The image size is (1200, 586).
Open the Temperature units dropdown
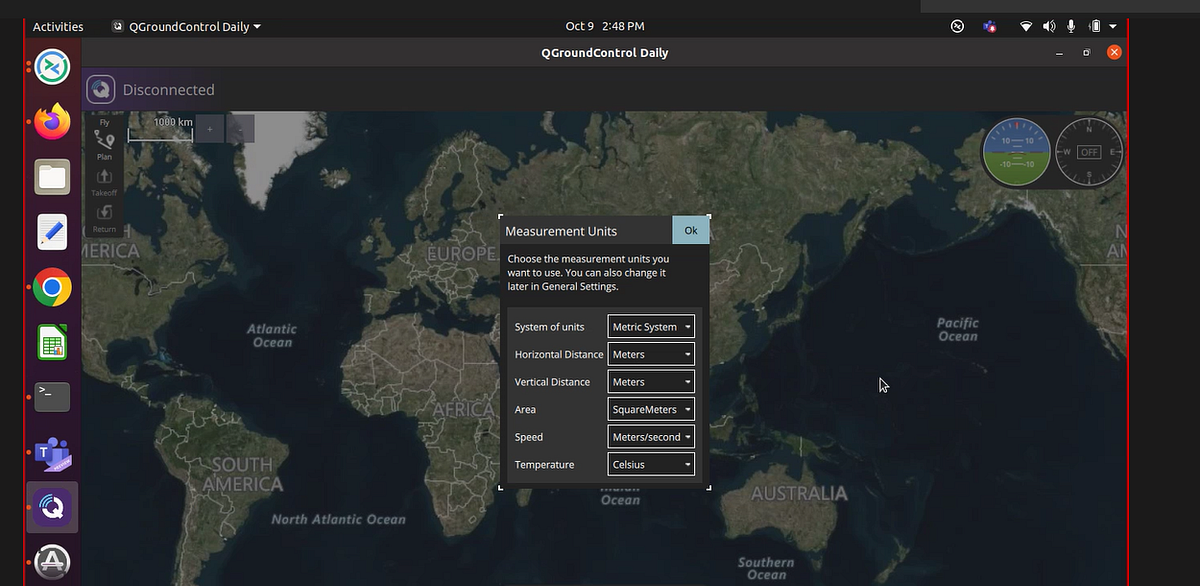coord(651,464)
